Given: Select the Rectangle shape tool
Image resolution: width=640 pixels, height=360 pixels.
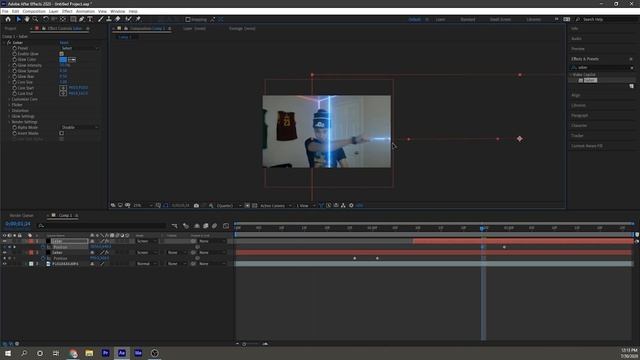Looking at the screenshot, I should tap(73, 19).
